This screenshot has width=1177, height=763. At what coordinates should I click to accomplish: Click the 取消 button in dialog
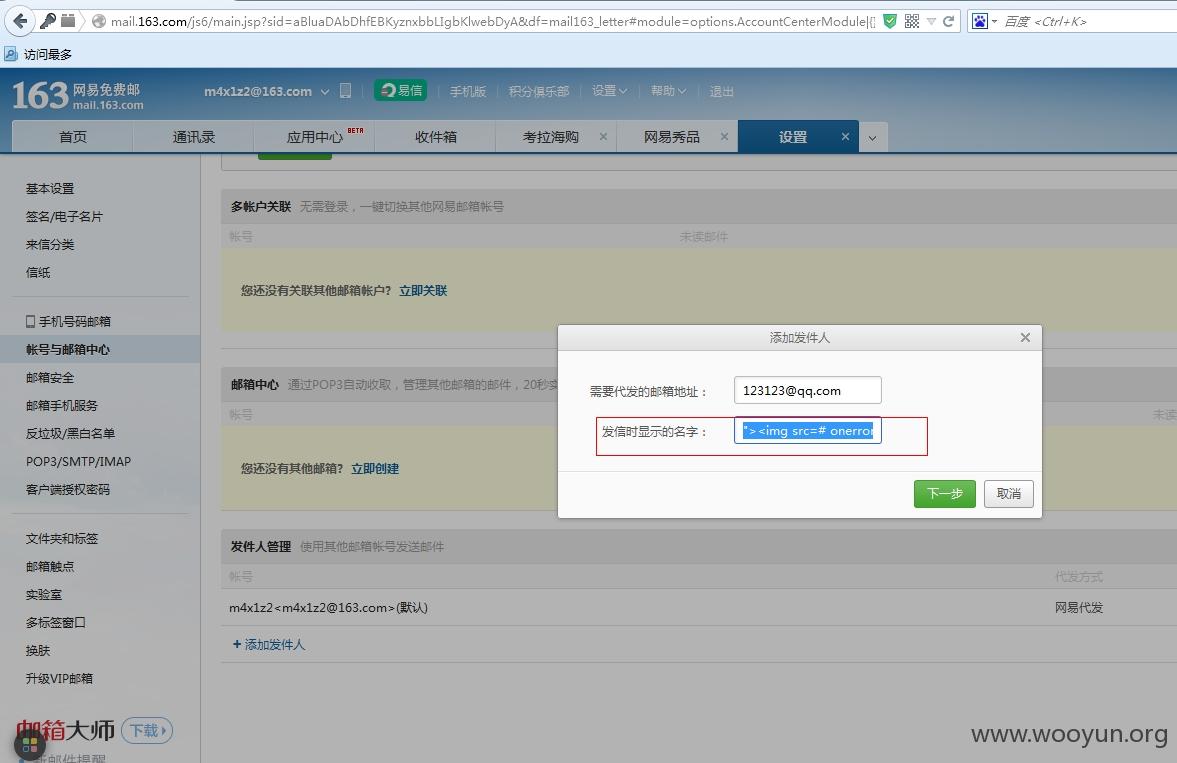1009,493
